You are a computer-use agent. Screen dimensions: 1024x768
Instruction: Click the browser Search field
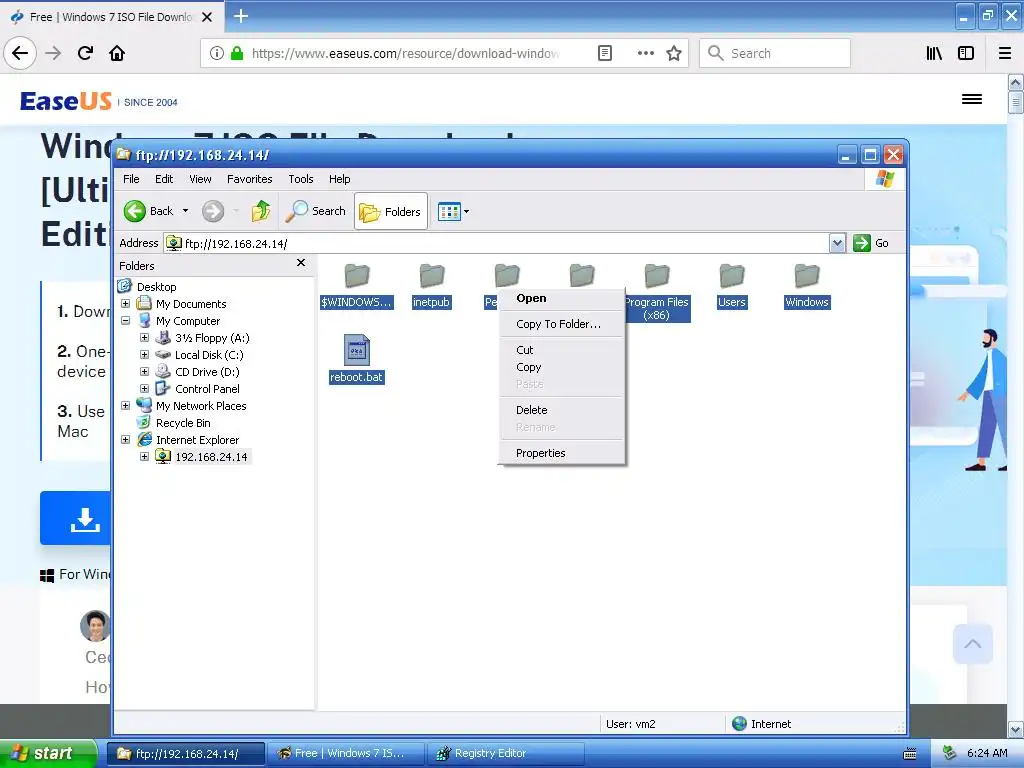pyautogui.click(x=775, y=53)
